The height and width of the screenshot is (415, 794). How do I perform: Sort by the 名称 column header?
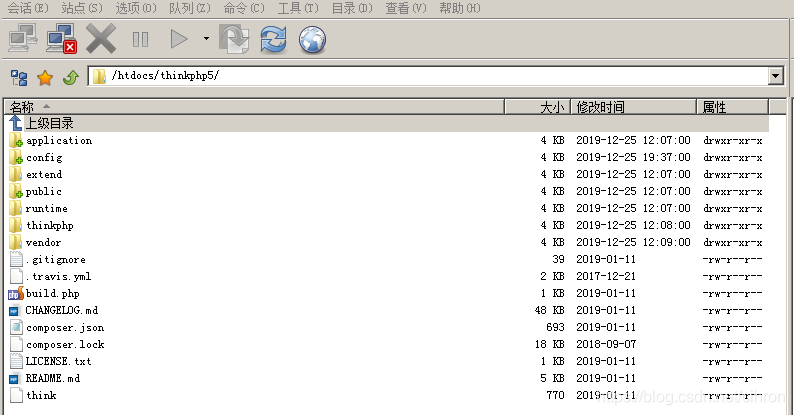point(255,107)
